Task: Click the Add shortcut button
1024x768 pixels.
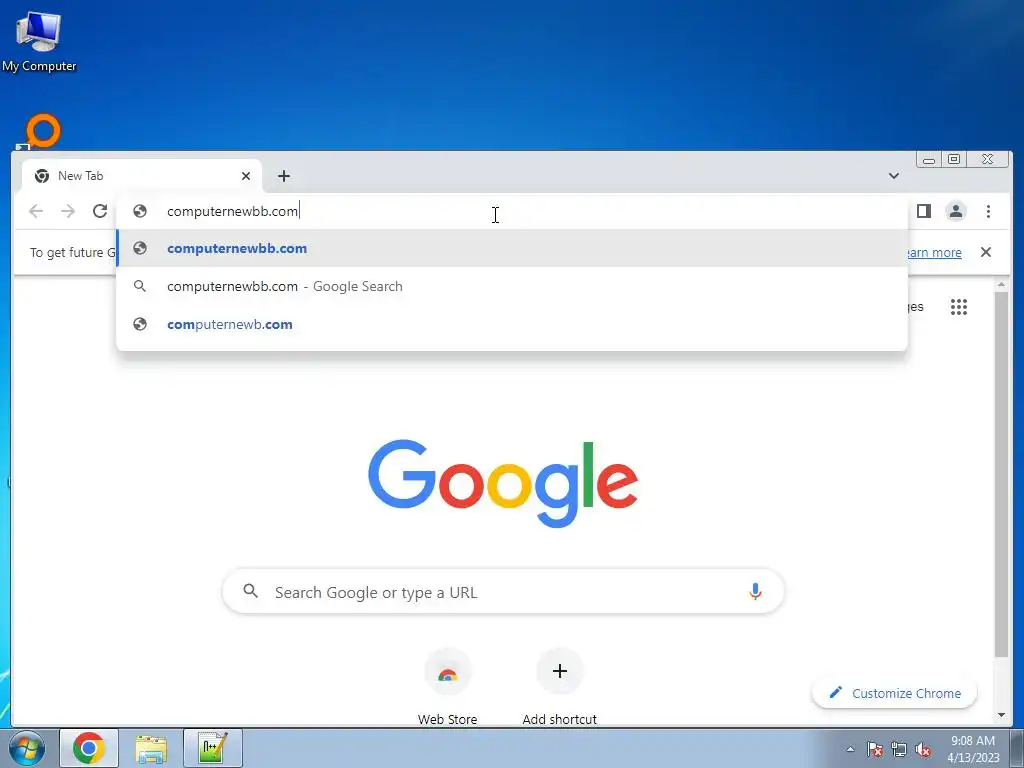Action: pyautogui.click(x=560, y=687)
